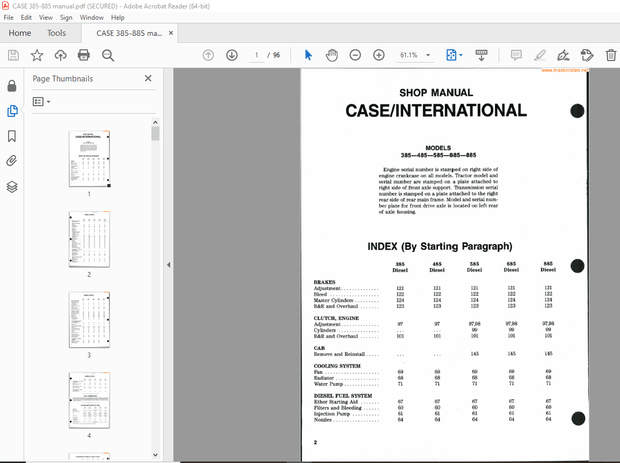Click the thumbnail panel scrollbar thumb
The image size is (620, 463).
pyautogui.click(x=155, y=134)
